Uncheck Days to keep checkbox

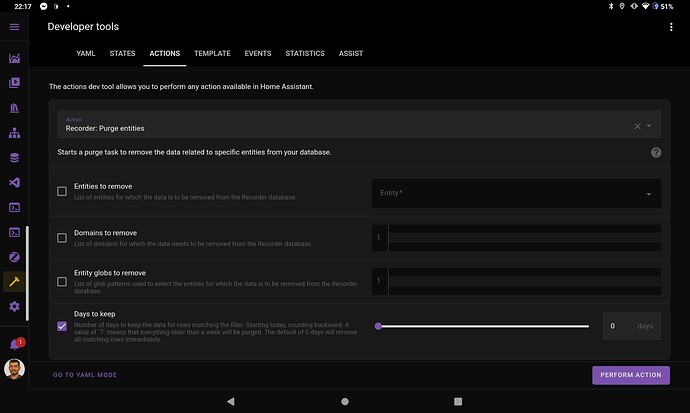(62, 326)
